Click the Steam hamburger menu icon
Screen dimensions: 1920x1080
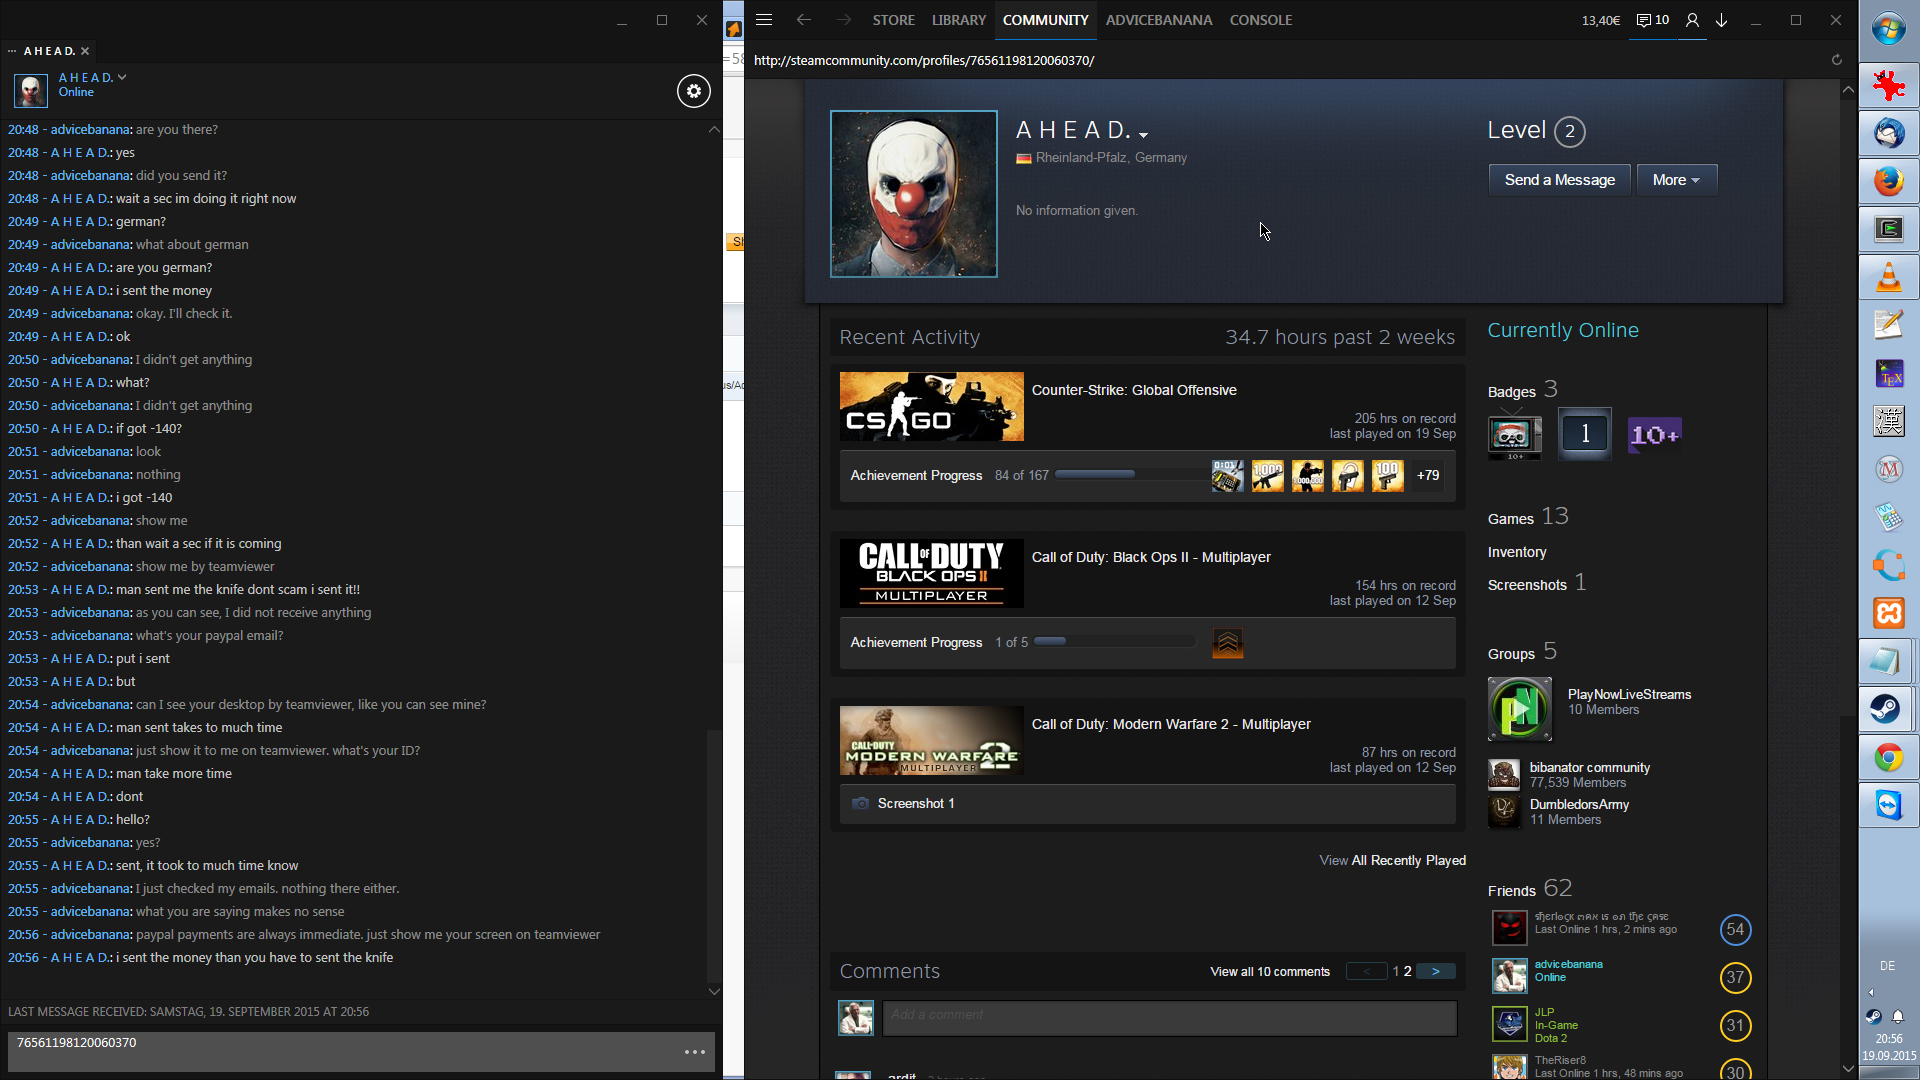coord(764,20)
